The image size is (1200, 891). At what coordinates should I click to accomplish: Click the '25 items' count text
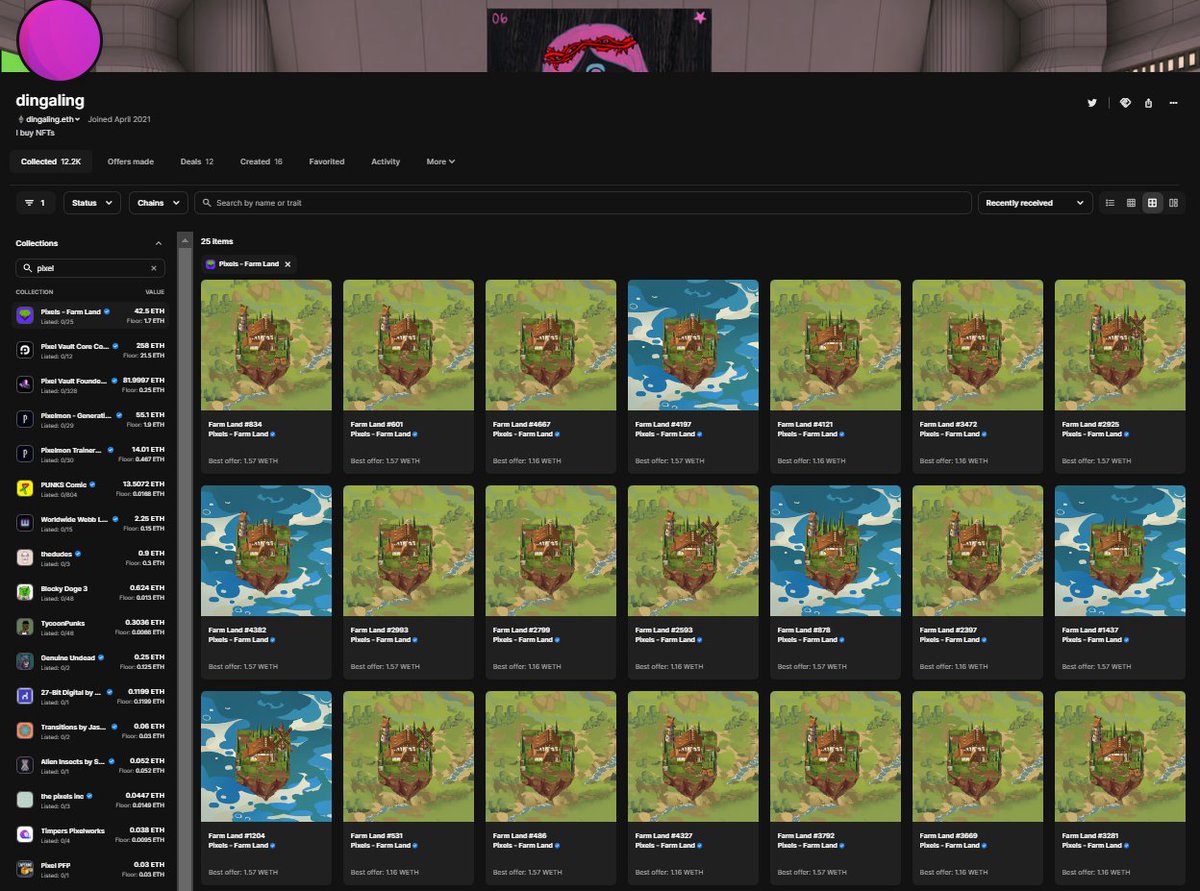click(x=217, y=241)
